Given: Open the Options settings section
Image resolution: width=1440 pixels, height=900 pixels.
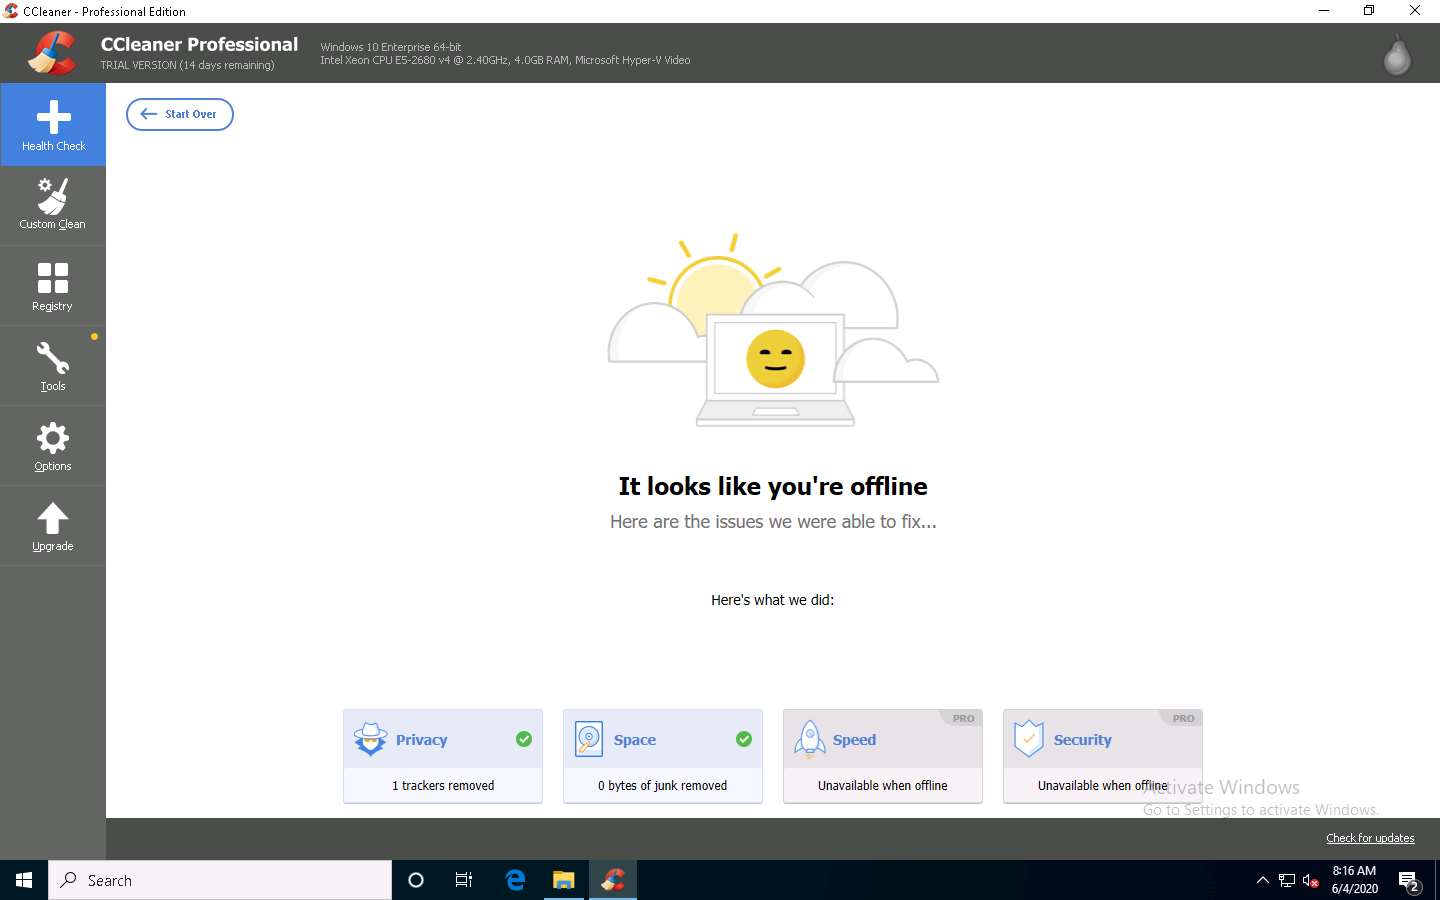Looking at the screenshot, I should coord(53,446).
